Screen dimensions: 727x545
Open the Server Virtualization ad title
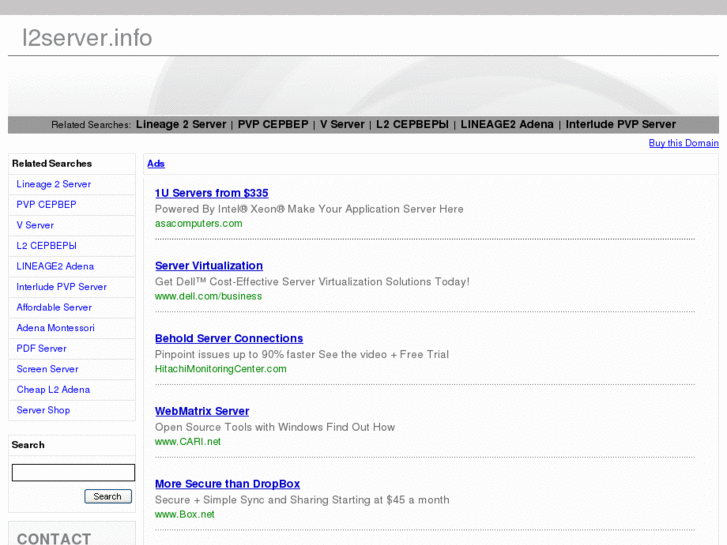coord(209,266)
